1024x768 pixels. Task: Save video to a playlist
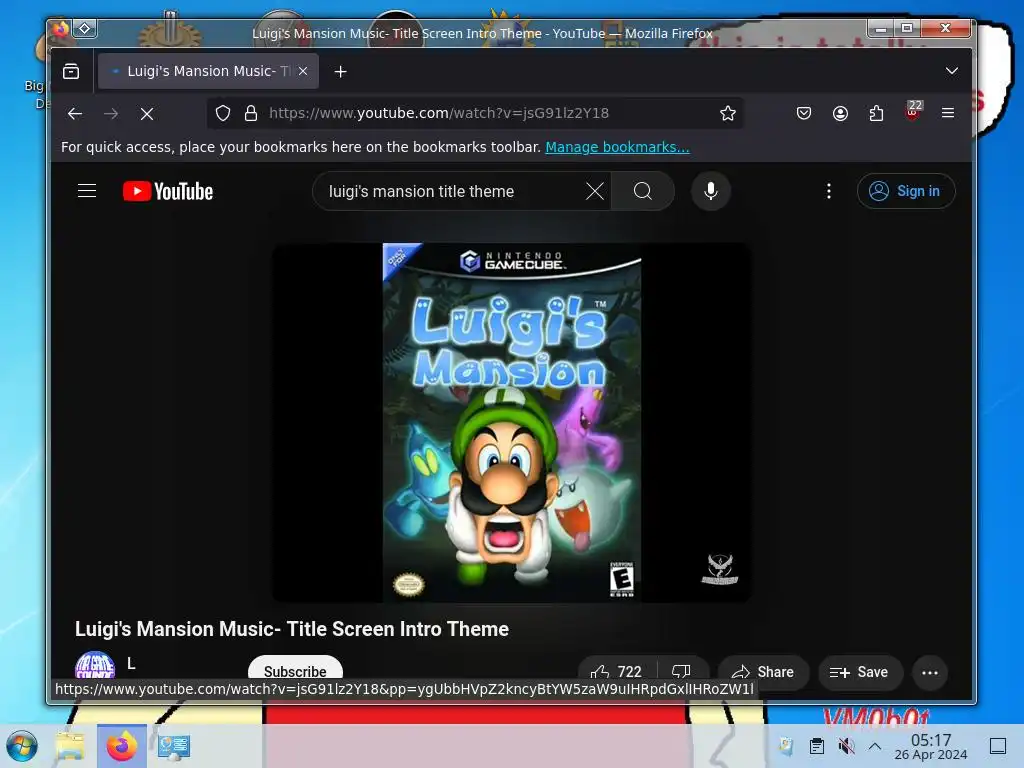point(860,672)
